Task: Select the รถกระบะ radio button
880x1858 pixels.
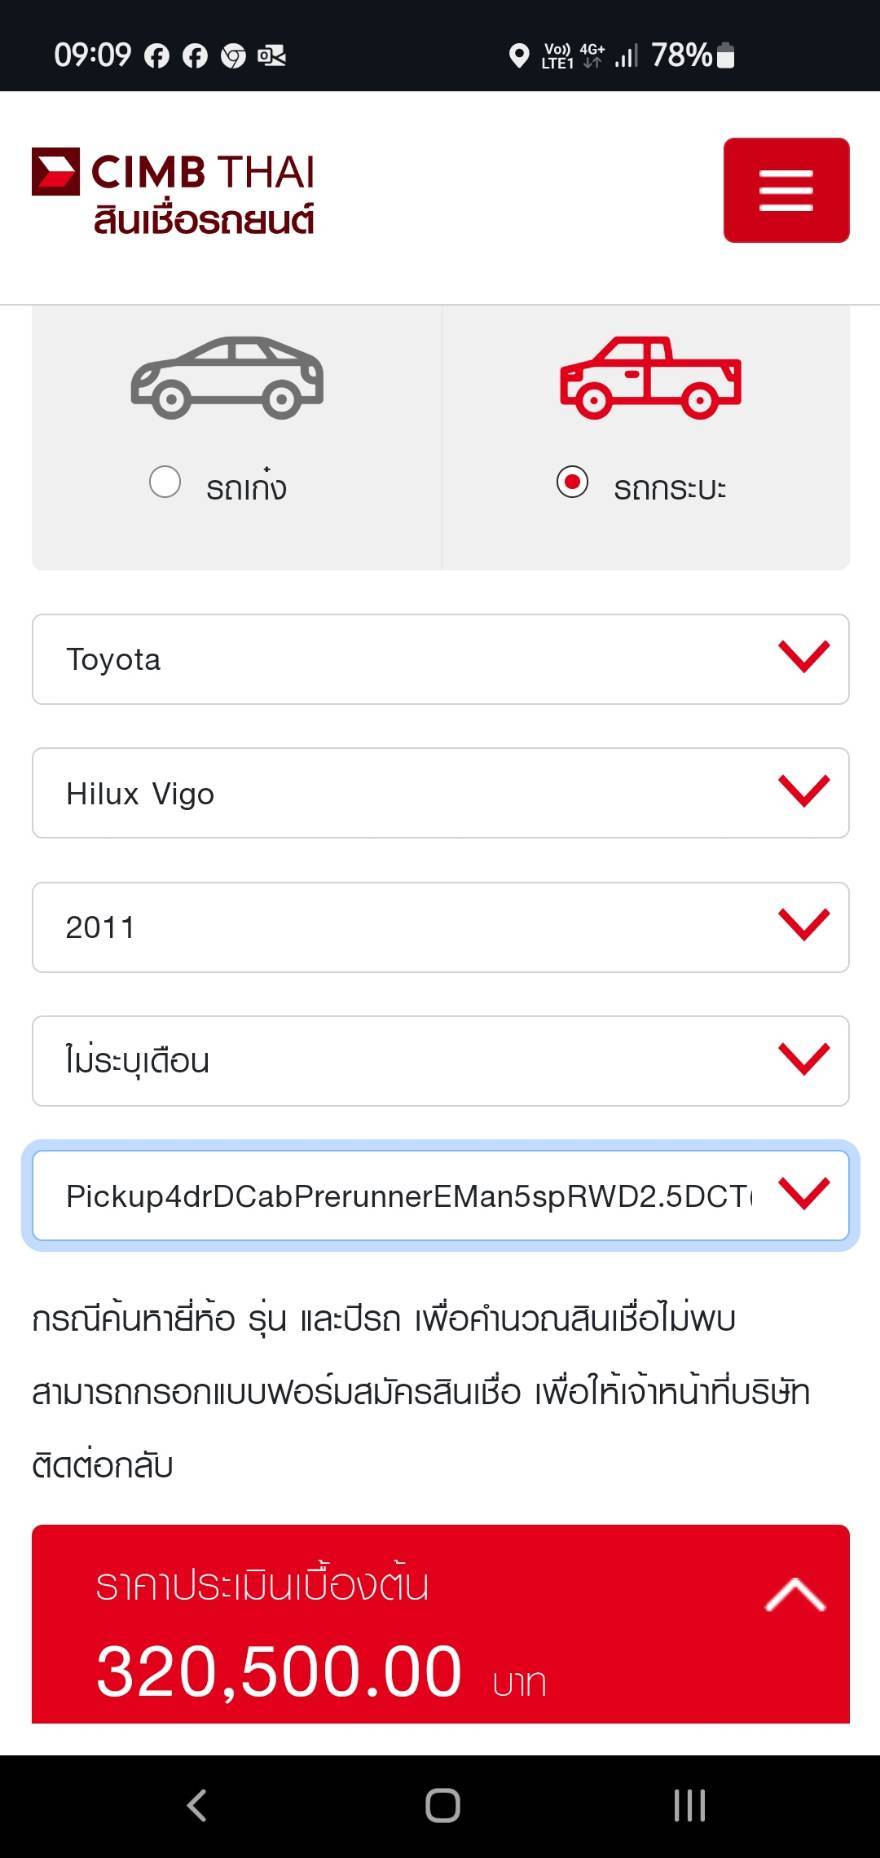Action: tap(572, 482)
